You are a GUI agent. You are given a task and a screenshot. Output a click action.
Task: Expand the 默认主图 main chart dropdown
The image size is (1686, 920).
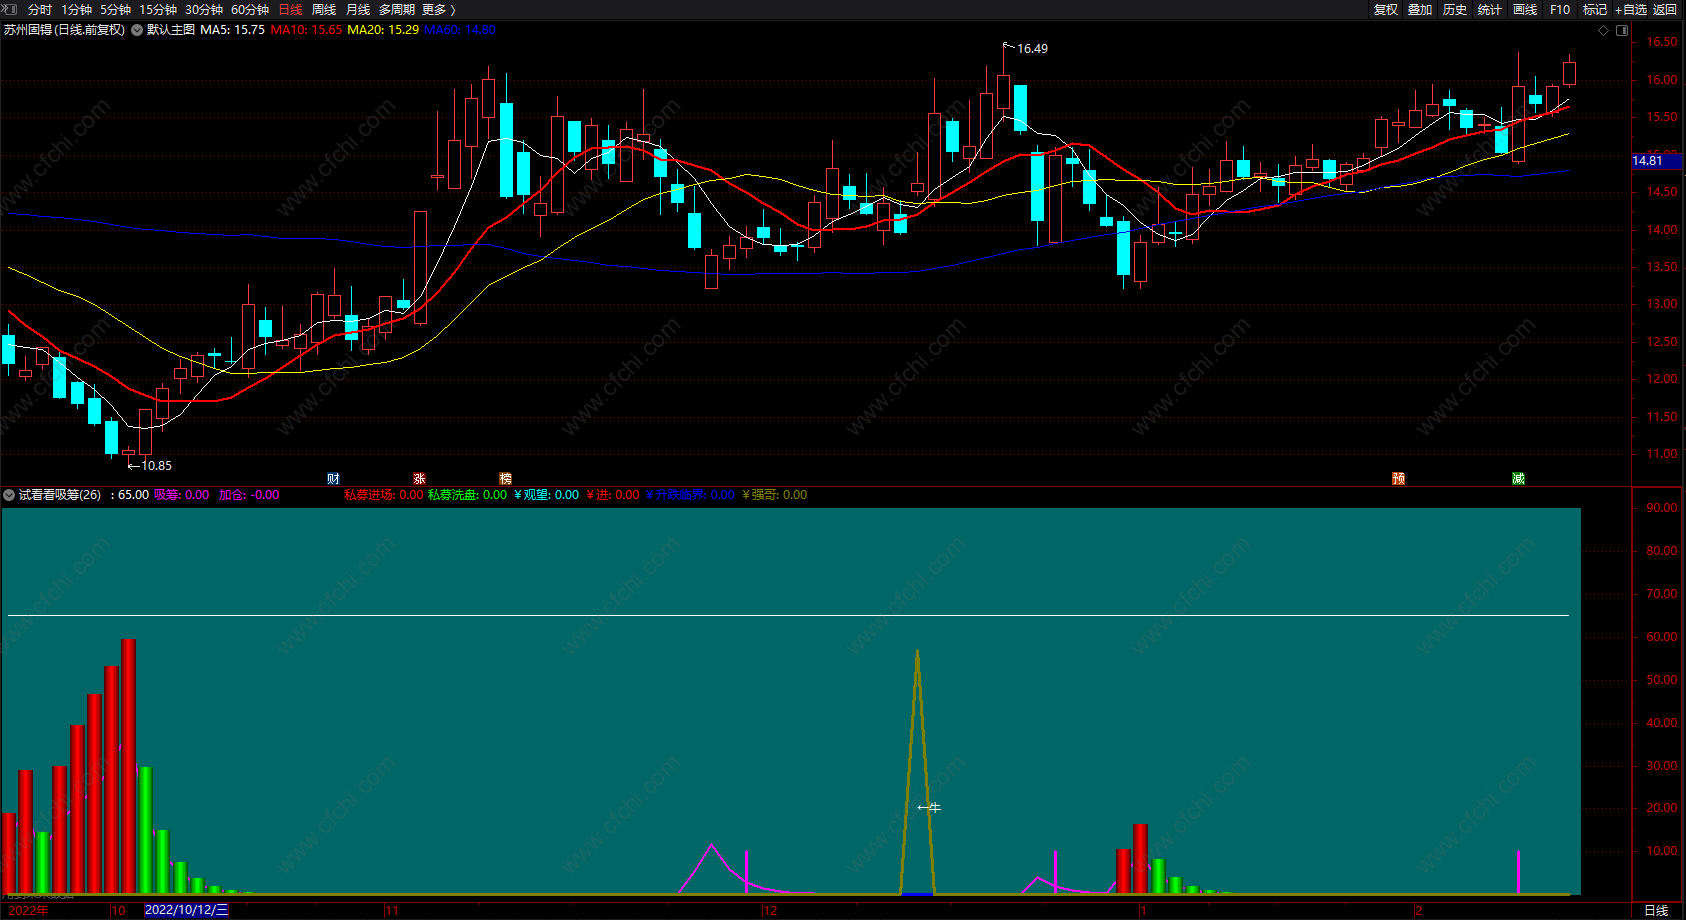pos(137,30)
